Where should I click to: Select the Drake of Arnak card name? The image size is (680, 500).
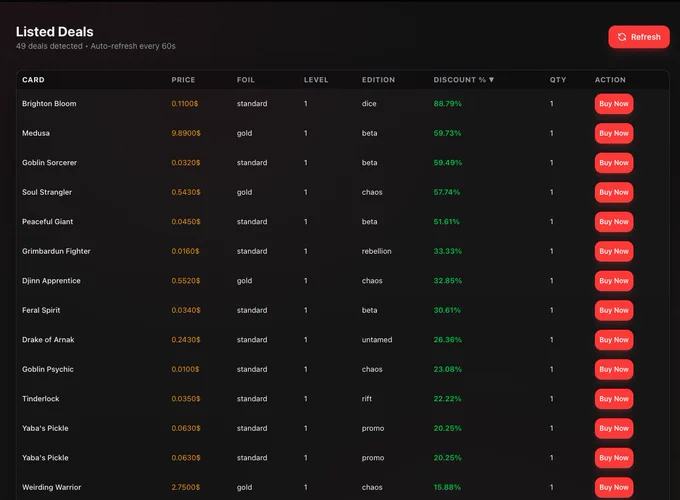click(x=48, y=340)
